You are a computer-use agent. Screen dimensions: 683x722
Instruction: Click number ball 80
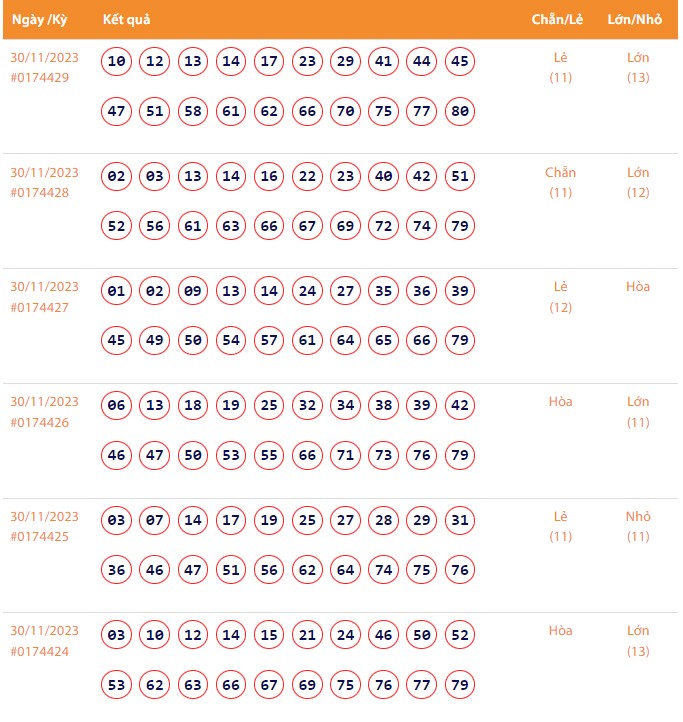pyautogui.click(x=460, y=111)
